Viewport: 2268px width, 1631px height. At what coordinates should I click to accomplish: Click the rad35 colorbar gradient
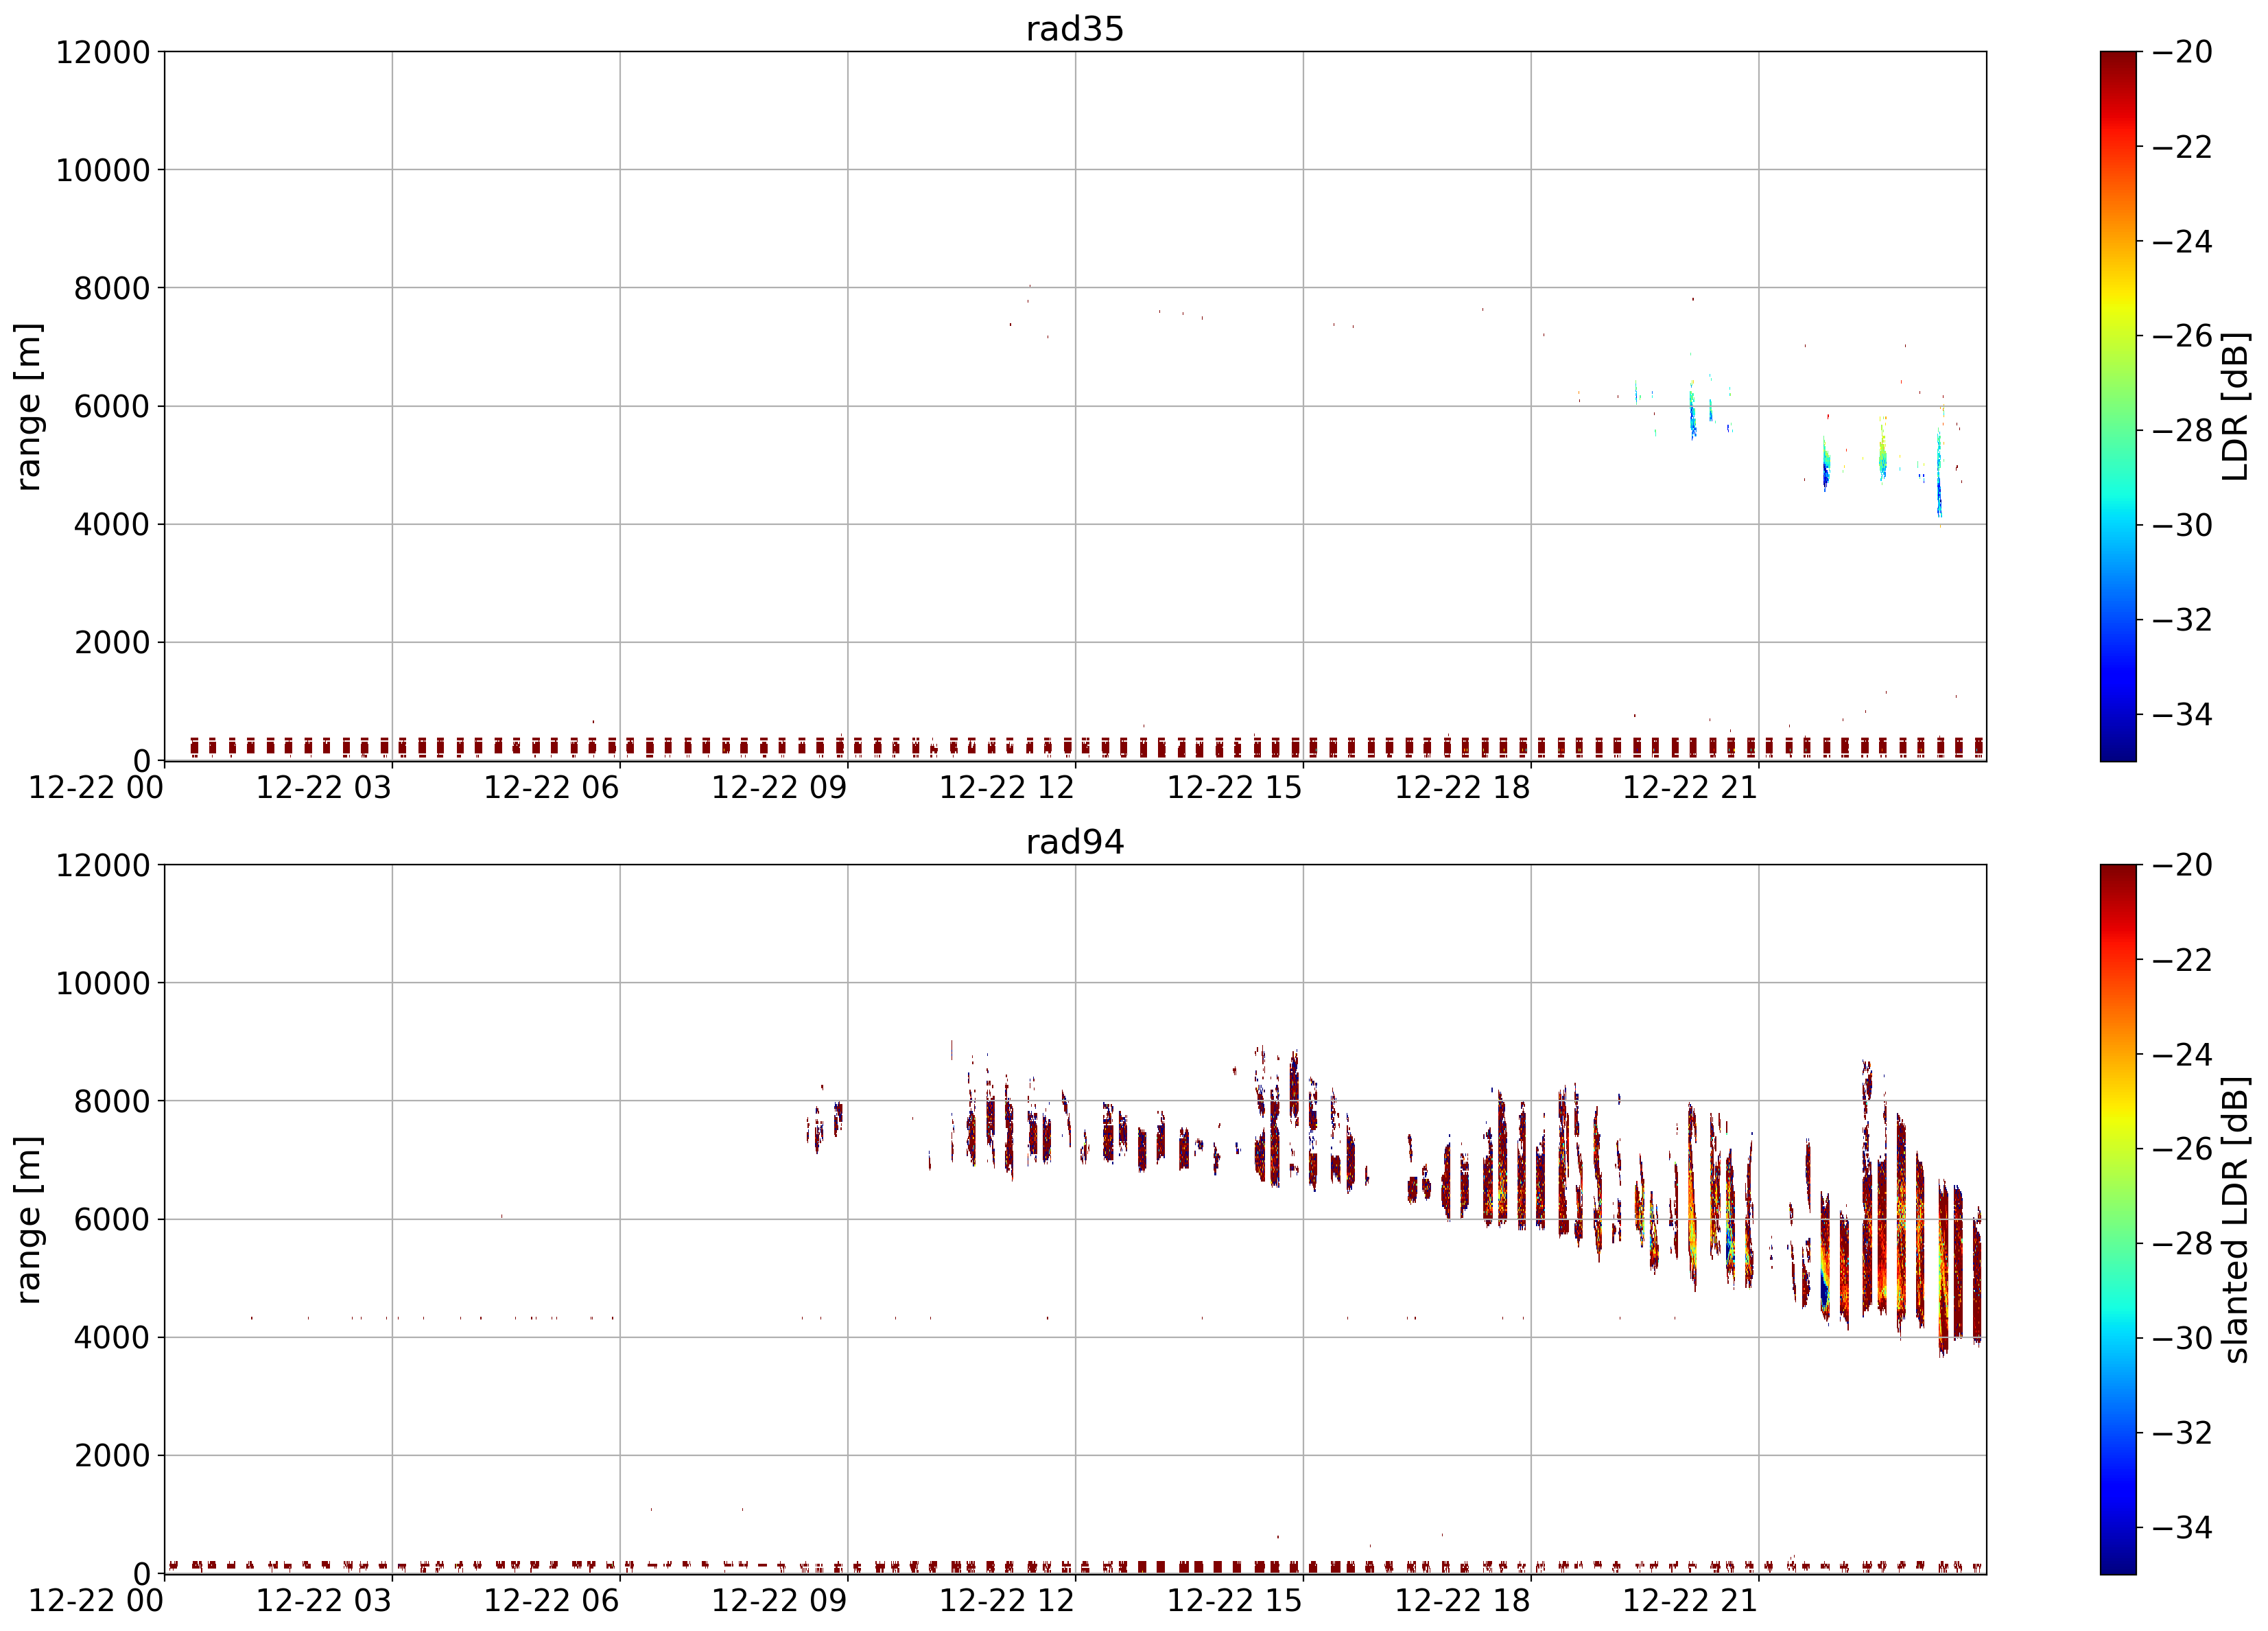click(x=2118, y=406)
